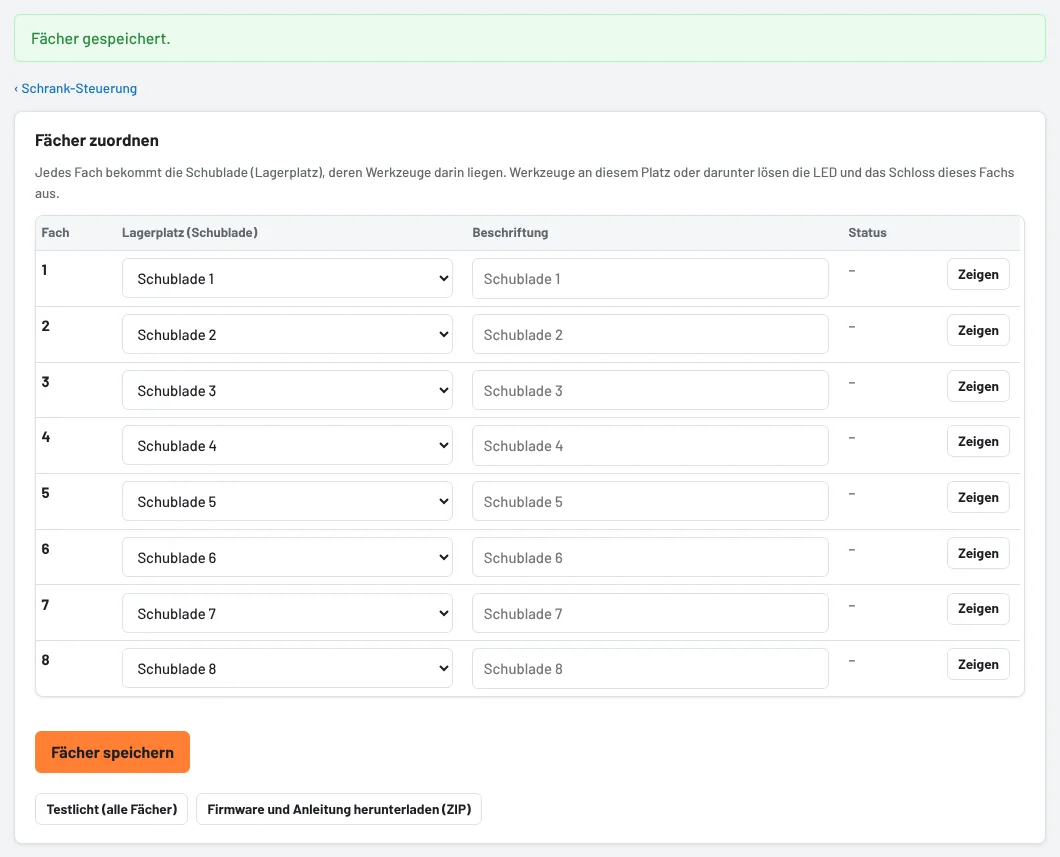Click the 'Beschriftung' column header
The width and height of the screenshot is (1060, 857).
510,232
